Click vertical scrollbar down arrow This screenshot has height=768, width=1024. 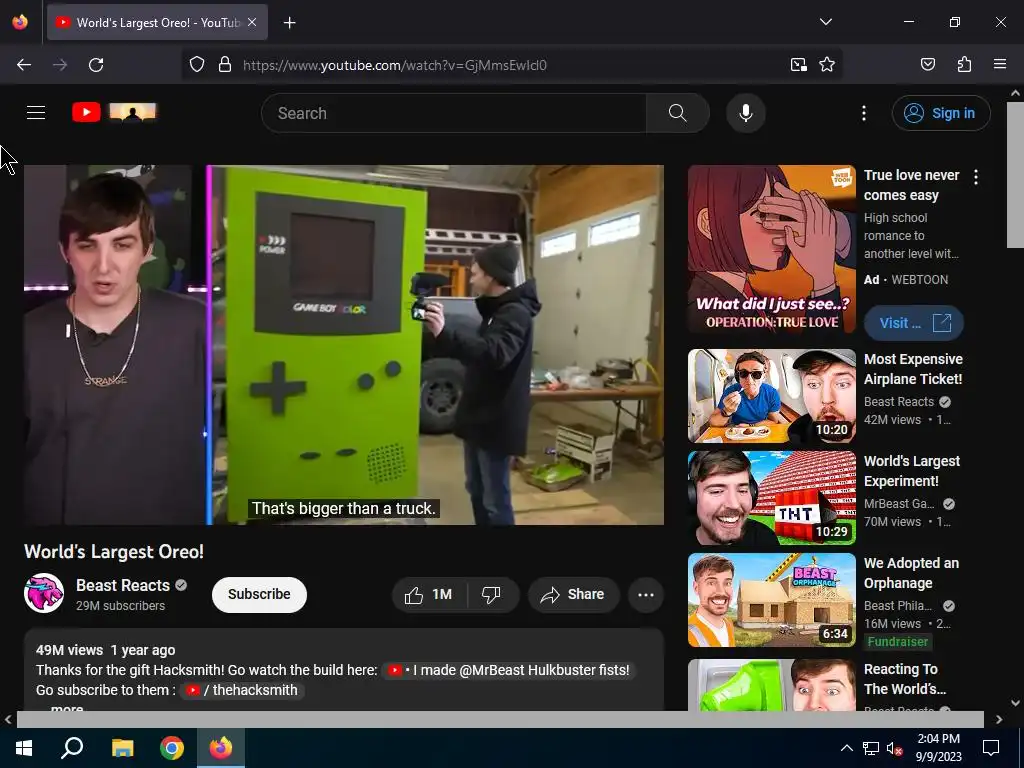pos(1015,703)
